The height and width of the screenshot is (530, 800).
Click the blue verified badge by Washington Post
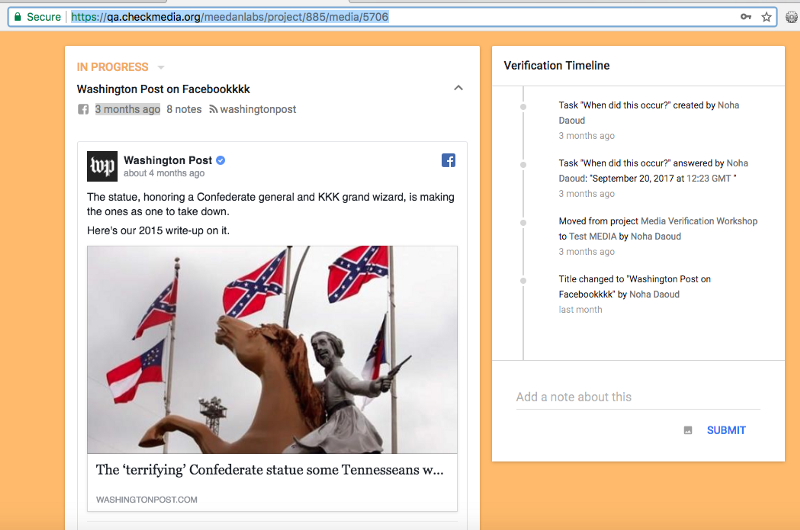coord(220,160)
